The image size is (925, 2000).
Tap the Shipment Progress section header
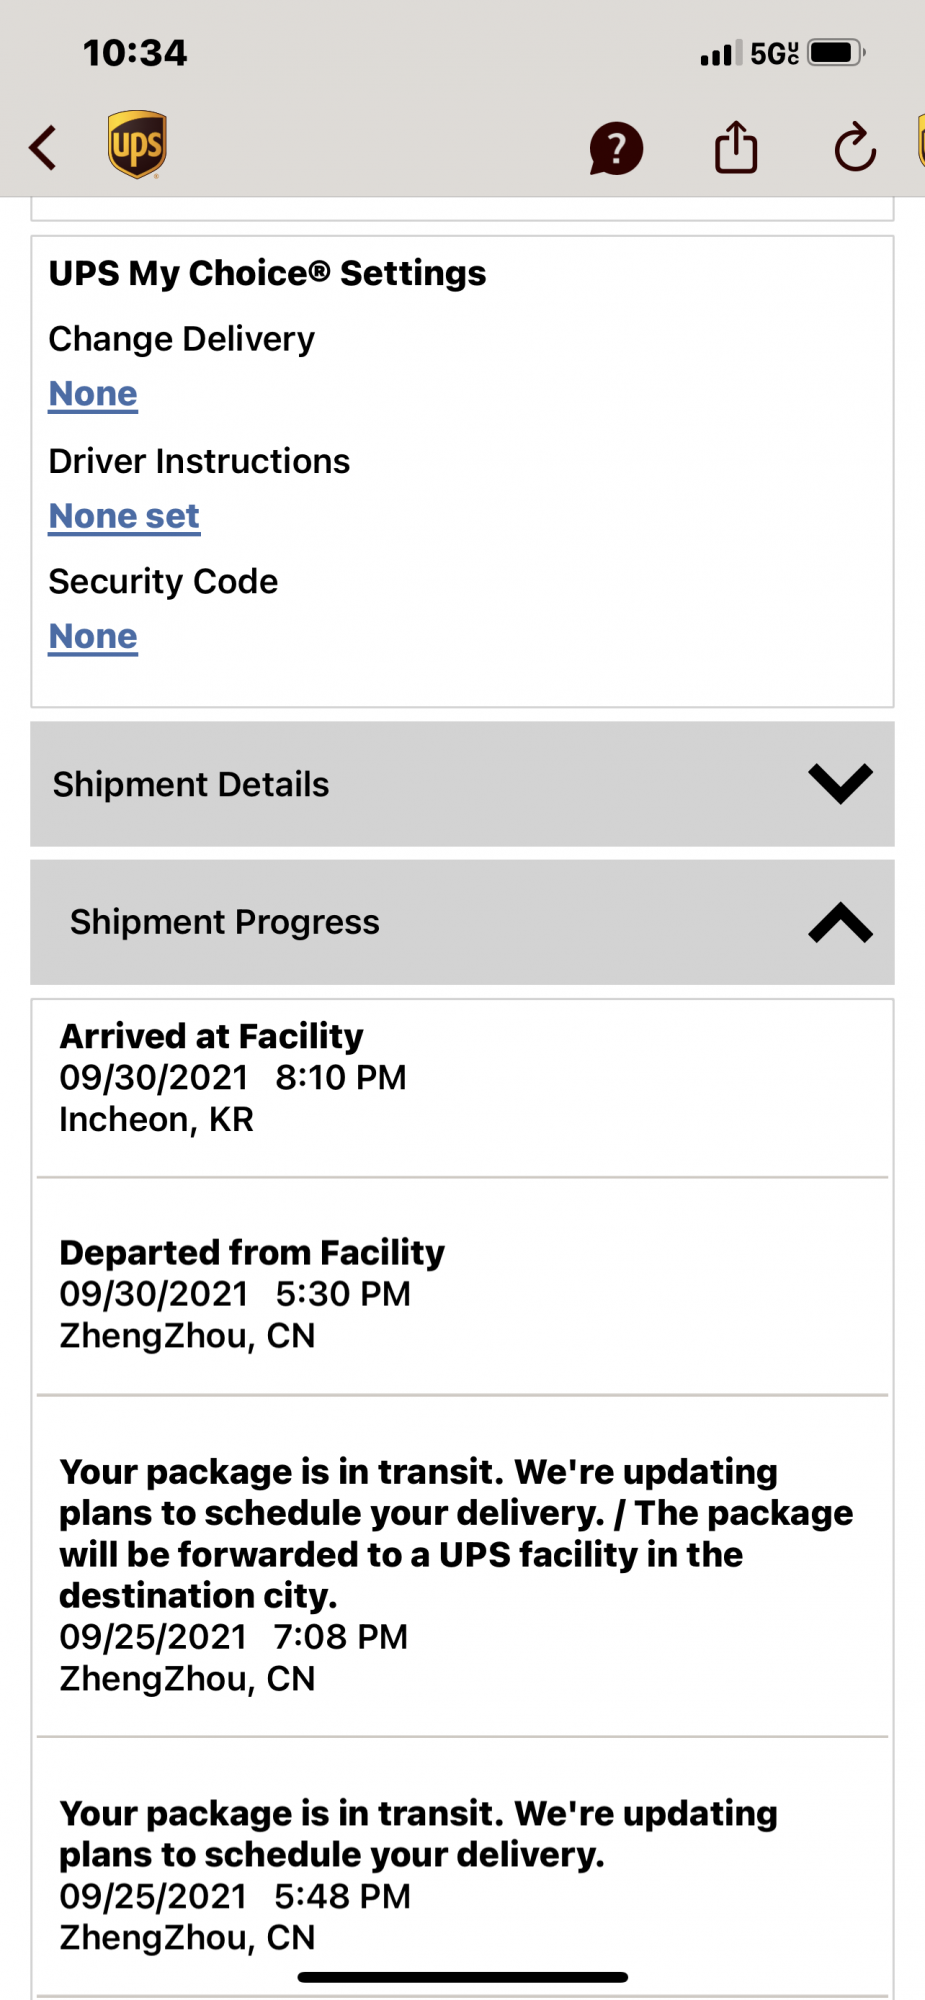[x=225, y=922]
